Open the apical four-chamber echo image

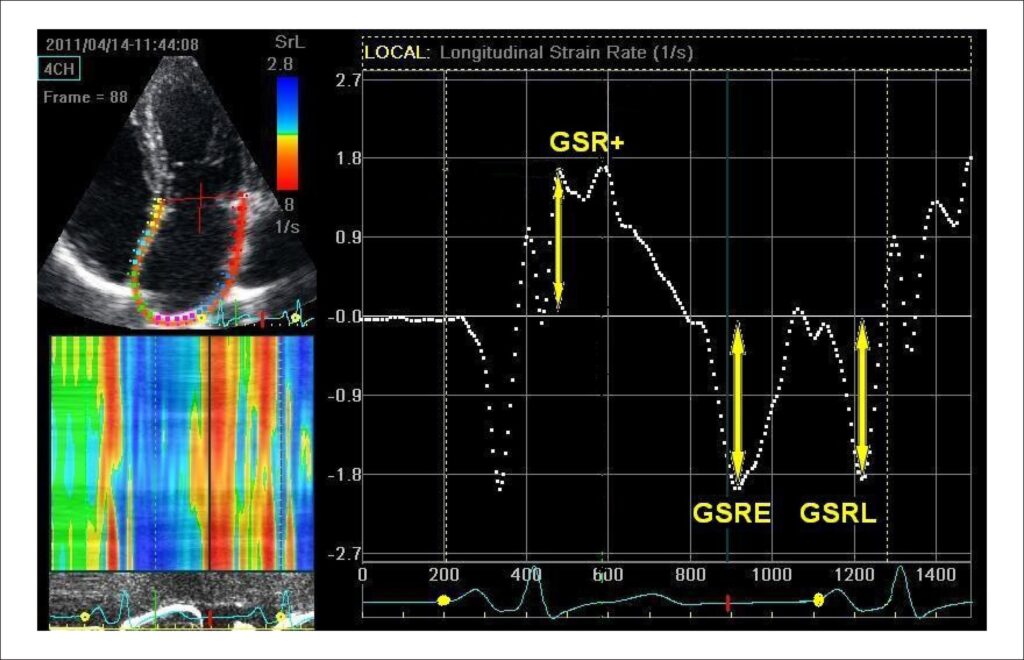(176, 193)
